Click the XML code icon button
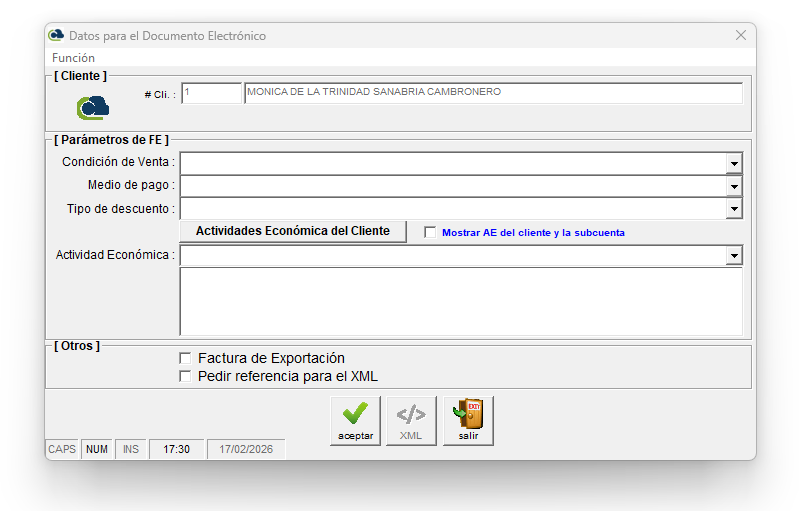Image resolution: width=799 pixels, height=511 pixels. coord(411,420)
